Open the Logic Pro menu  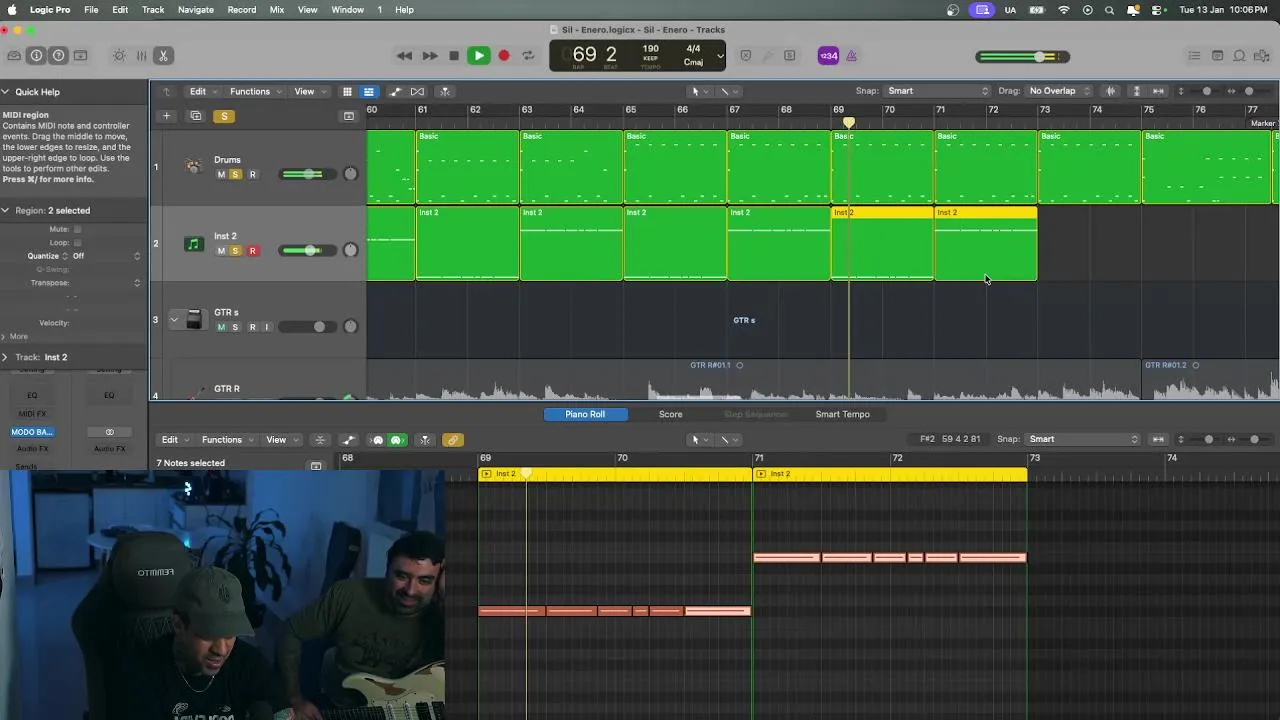(x=50, y=9)
